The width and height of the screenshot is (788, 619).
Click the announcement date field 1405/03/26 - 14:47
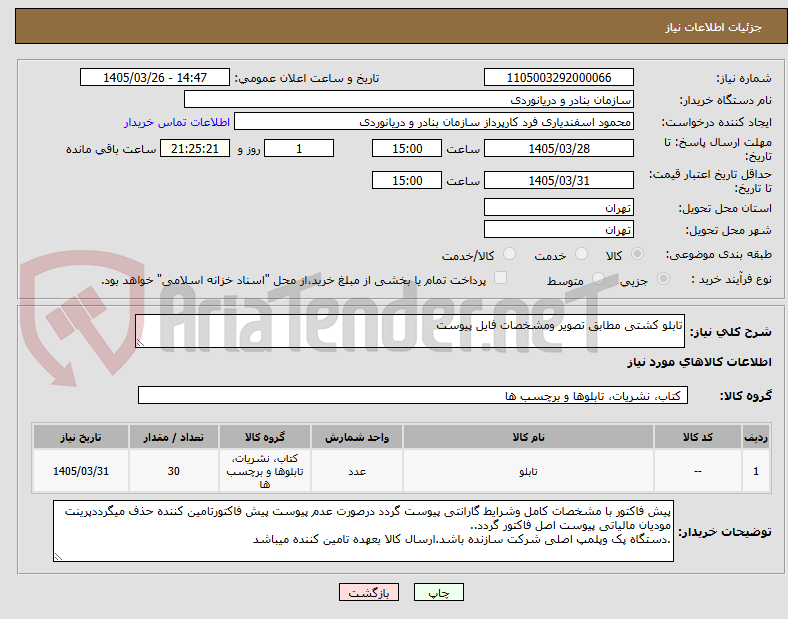click(155, 77)
